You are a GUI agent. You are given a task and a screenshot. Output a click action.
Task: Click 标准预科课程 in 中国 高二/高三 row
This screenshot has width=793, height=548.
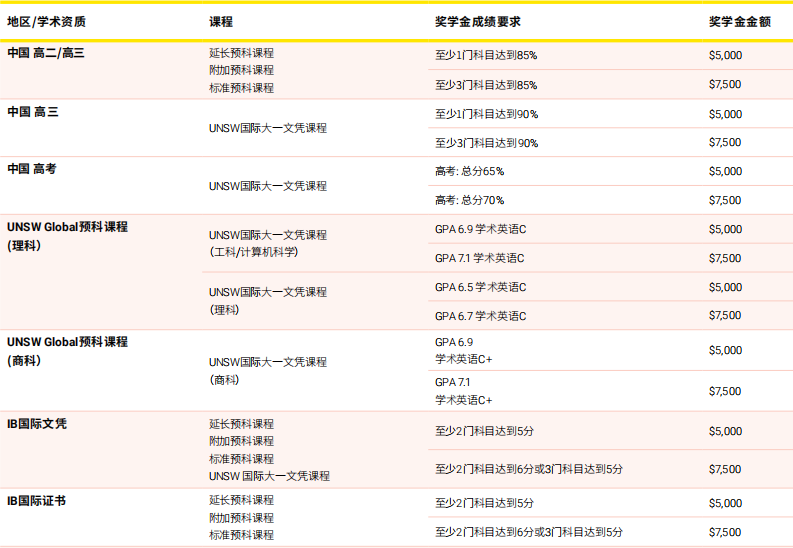[x=241, y=88]
